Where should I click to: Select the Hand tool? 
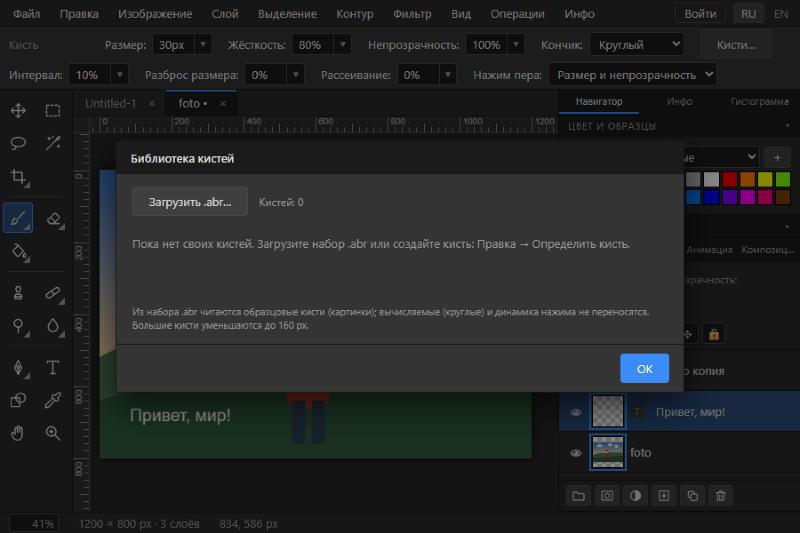pyautogui.click(x=18, y=434)
